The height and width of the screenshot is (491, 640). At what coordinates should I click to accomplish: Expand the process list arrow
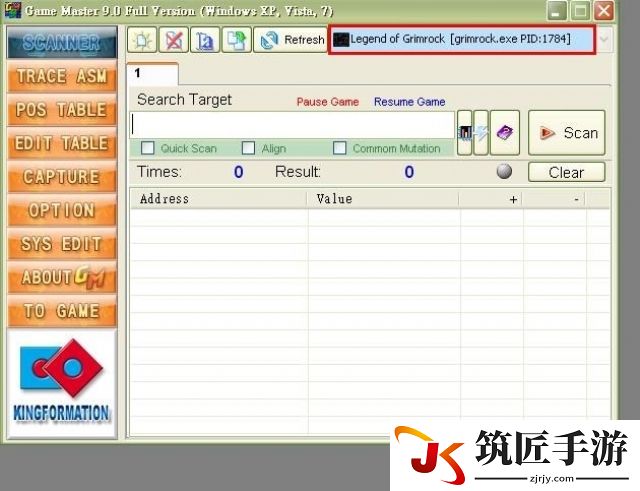[x=604, y=40]
